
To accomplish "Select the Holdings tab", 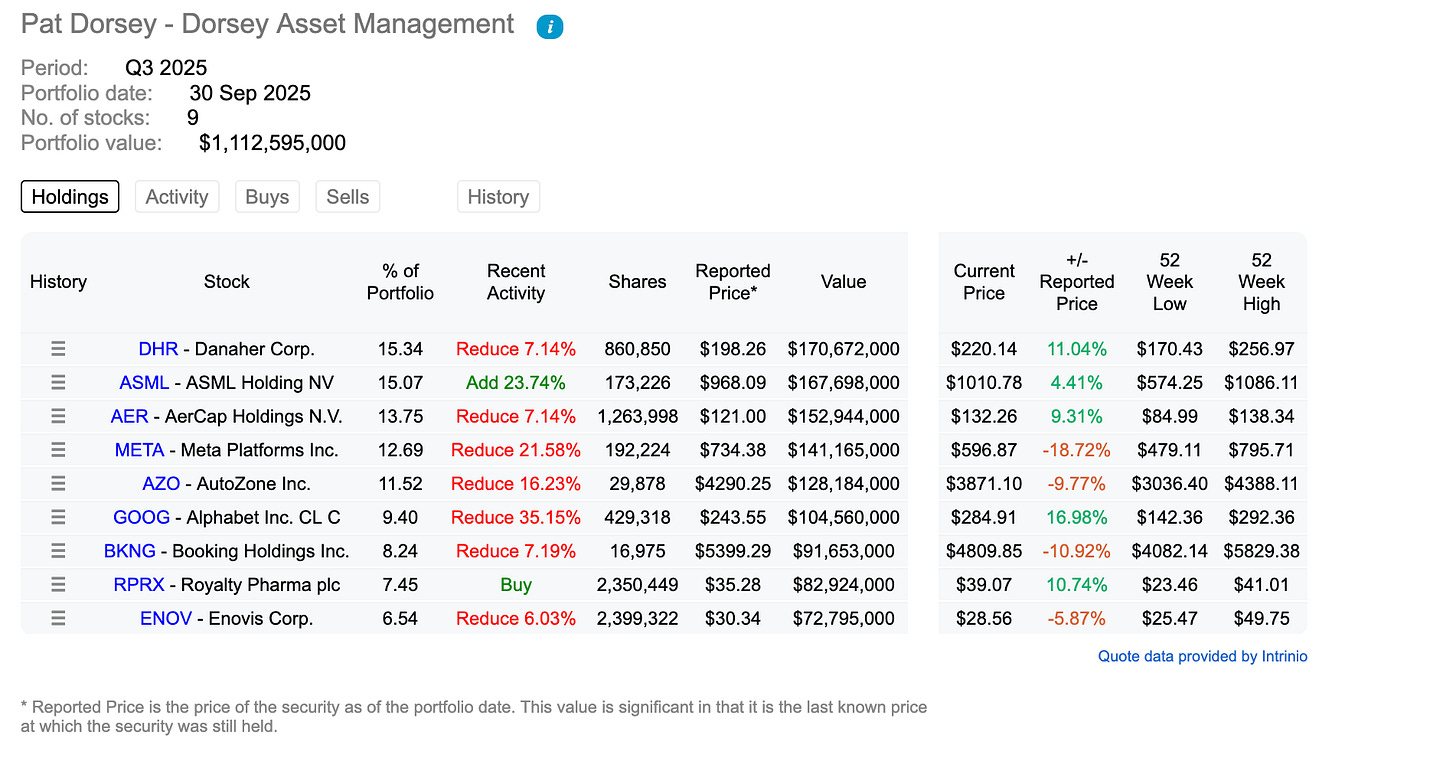I will [x=70, y=197].
